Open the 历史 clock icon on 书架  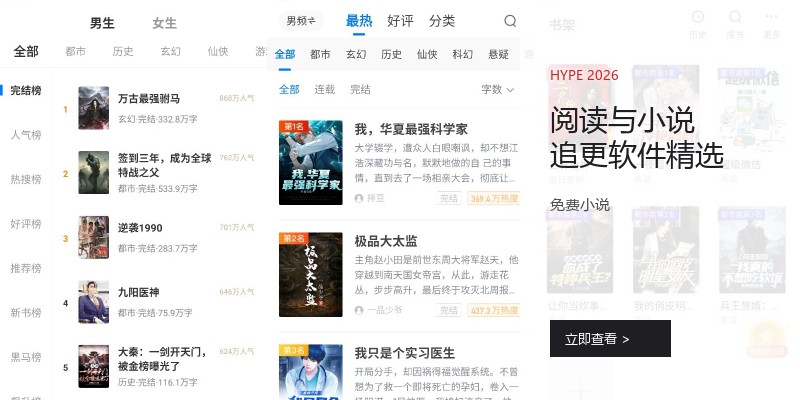coord(698,17)
